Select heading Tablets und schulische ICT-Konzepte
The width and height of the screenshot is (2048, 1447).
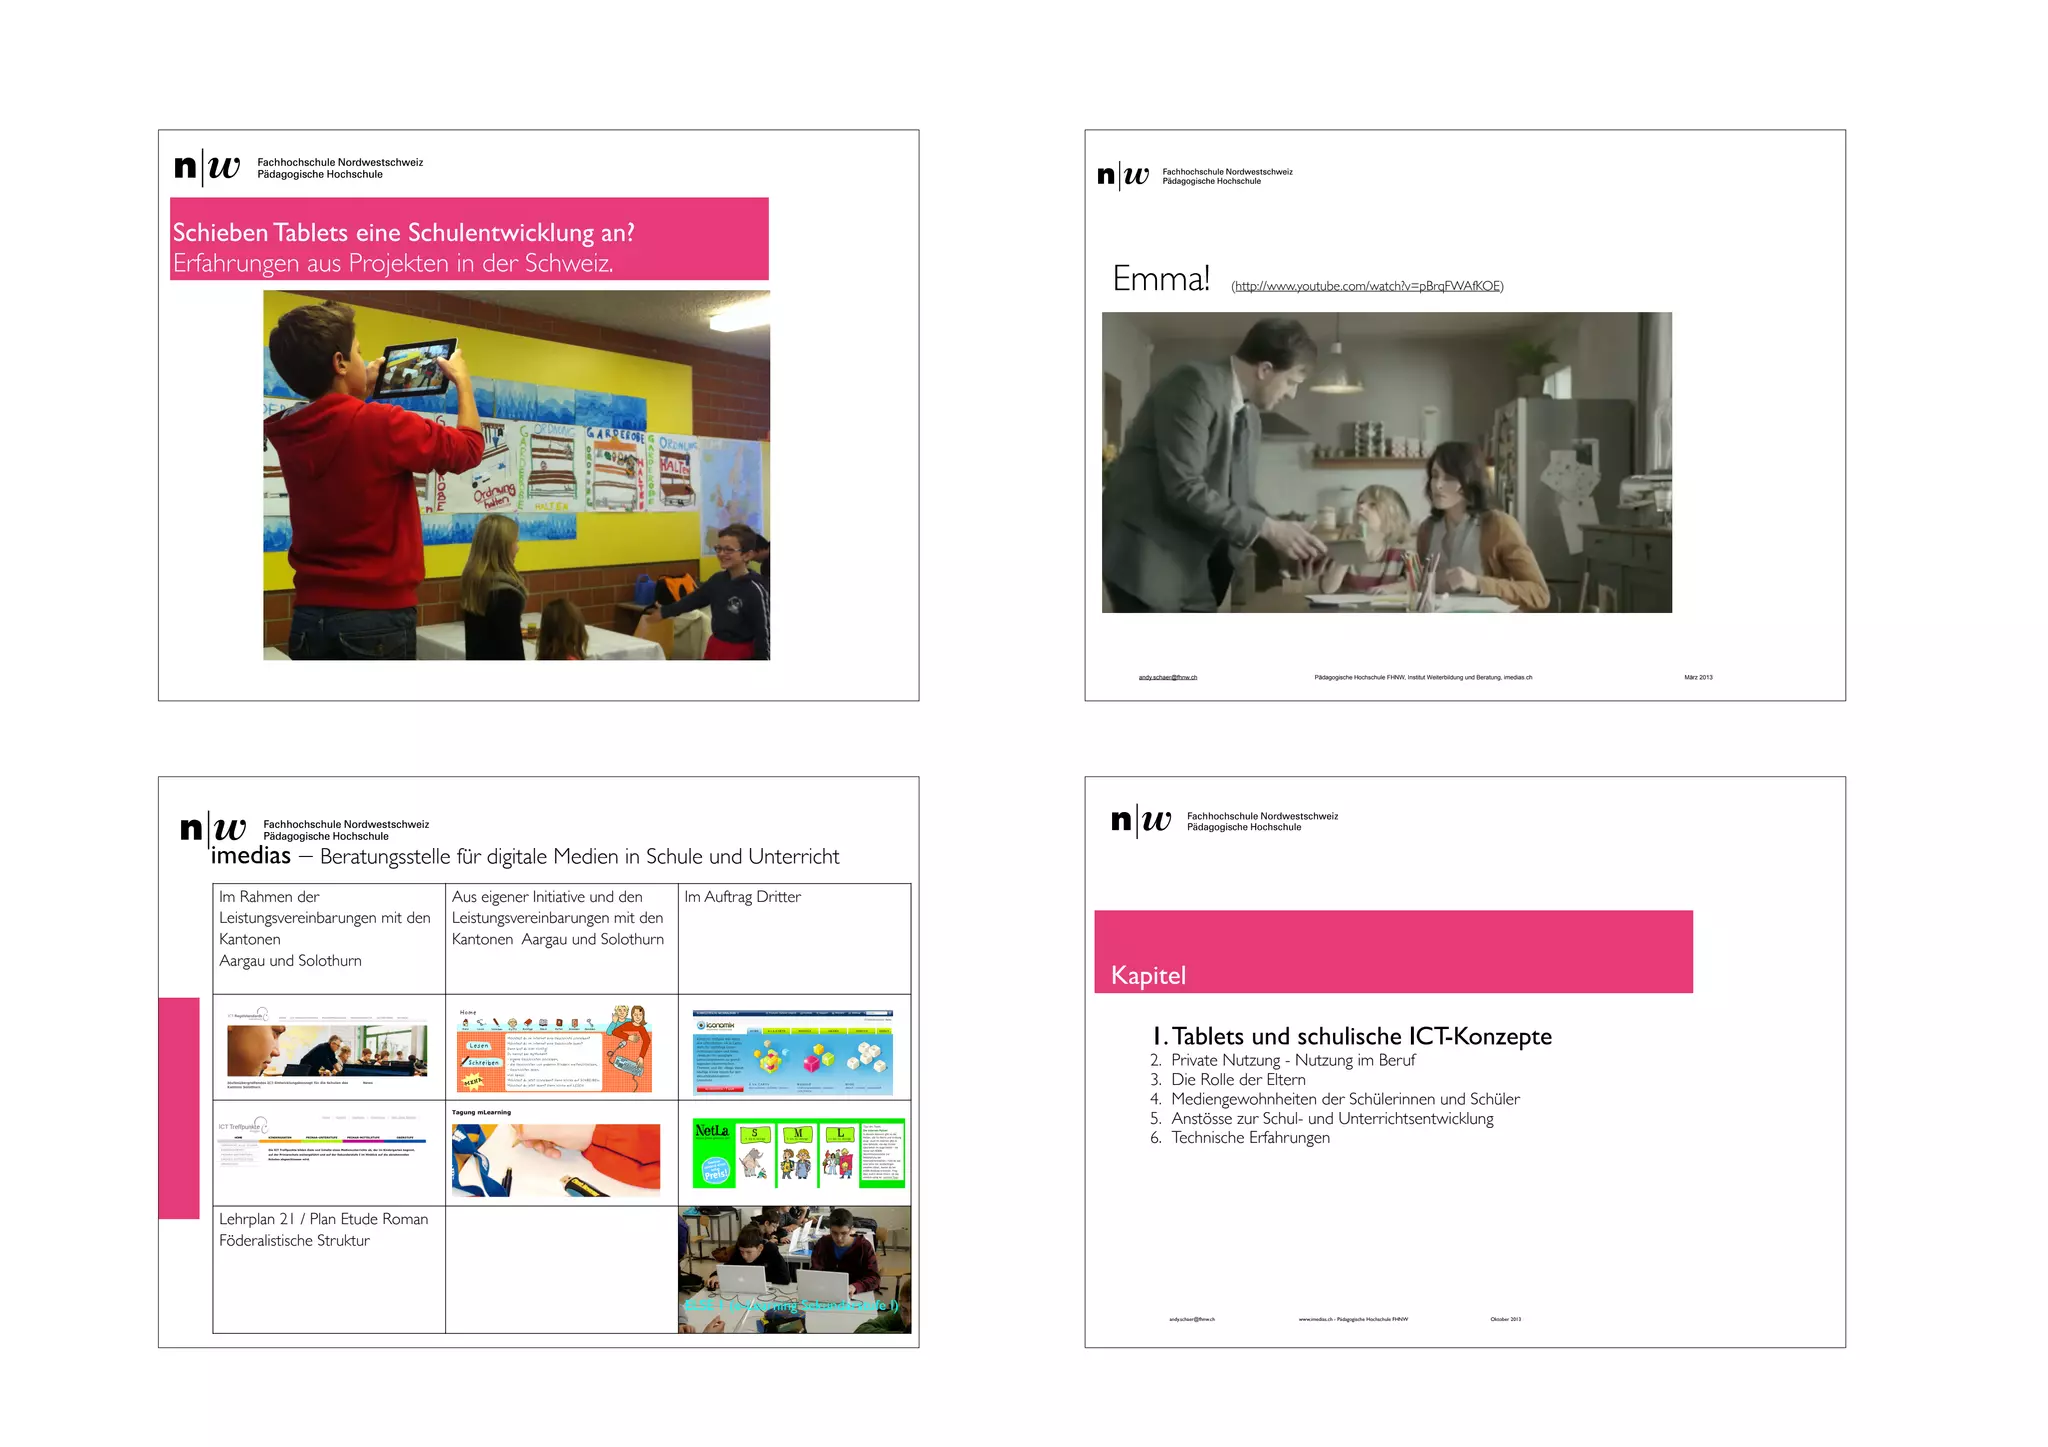point(1351,1036)
